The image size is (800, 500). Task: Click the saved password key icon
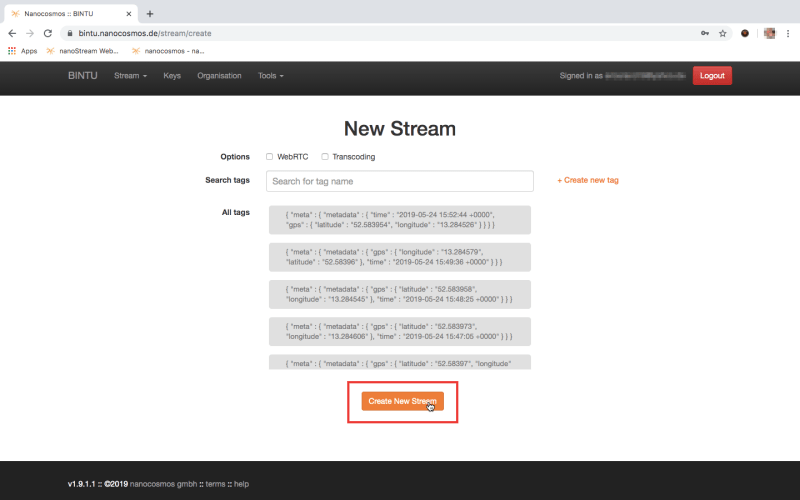[704, 33]
